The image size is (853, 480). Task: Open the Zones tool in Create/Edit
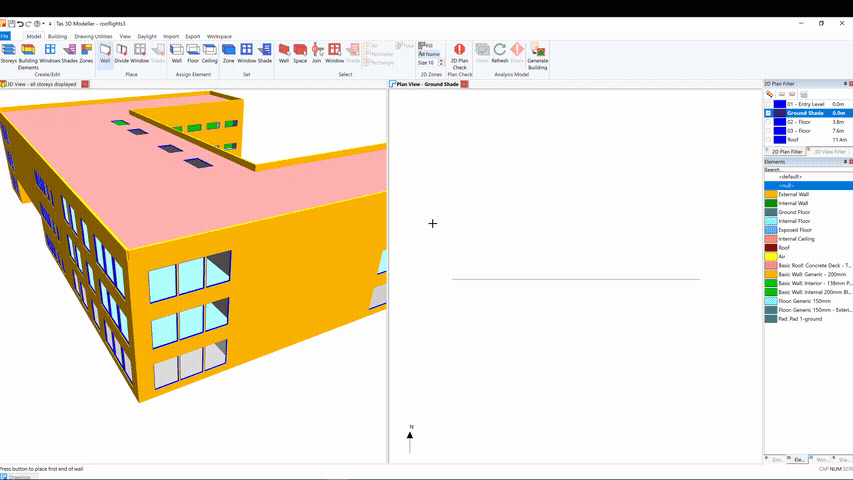[86, 54]
